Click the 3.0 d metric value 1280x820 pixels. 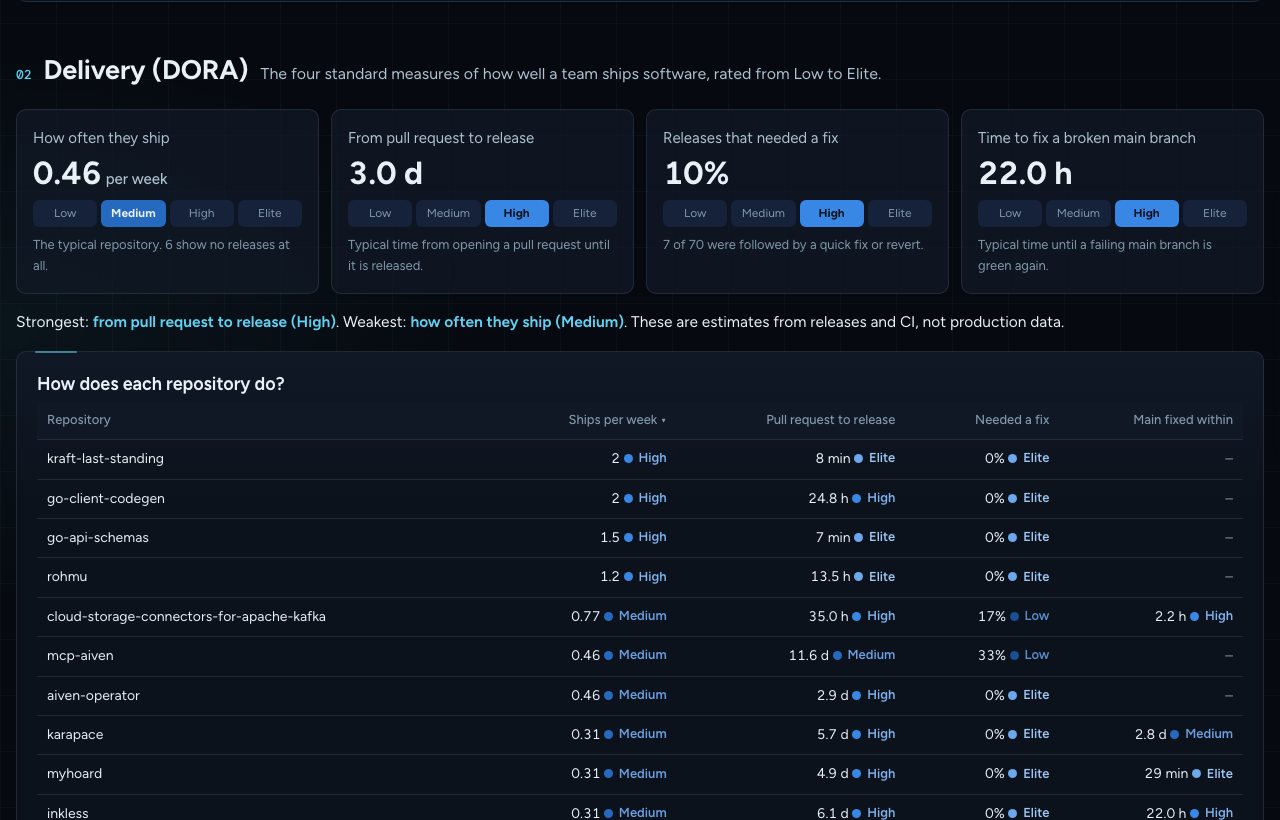[385, 174]
